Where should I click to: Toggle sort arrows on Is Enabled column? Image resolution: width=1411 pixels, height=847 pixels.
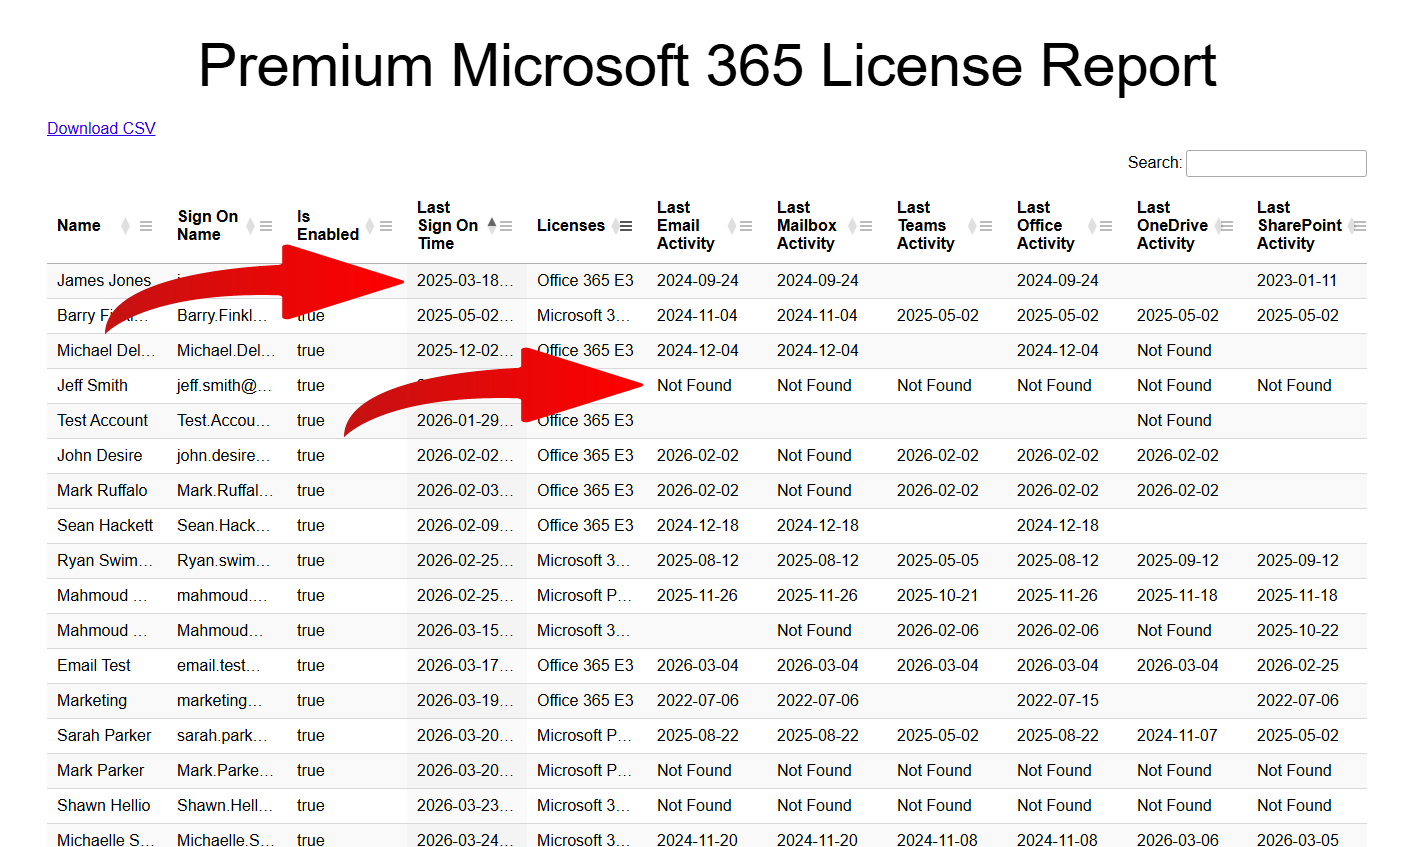(x=370, y=226)
